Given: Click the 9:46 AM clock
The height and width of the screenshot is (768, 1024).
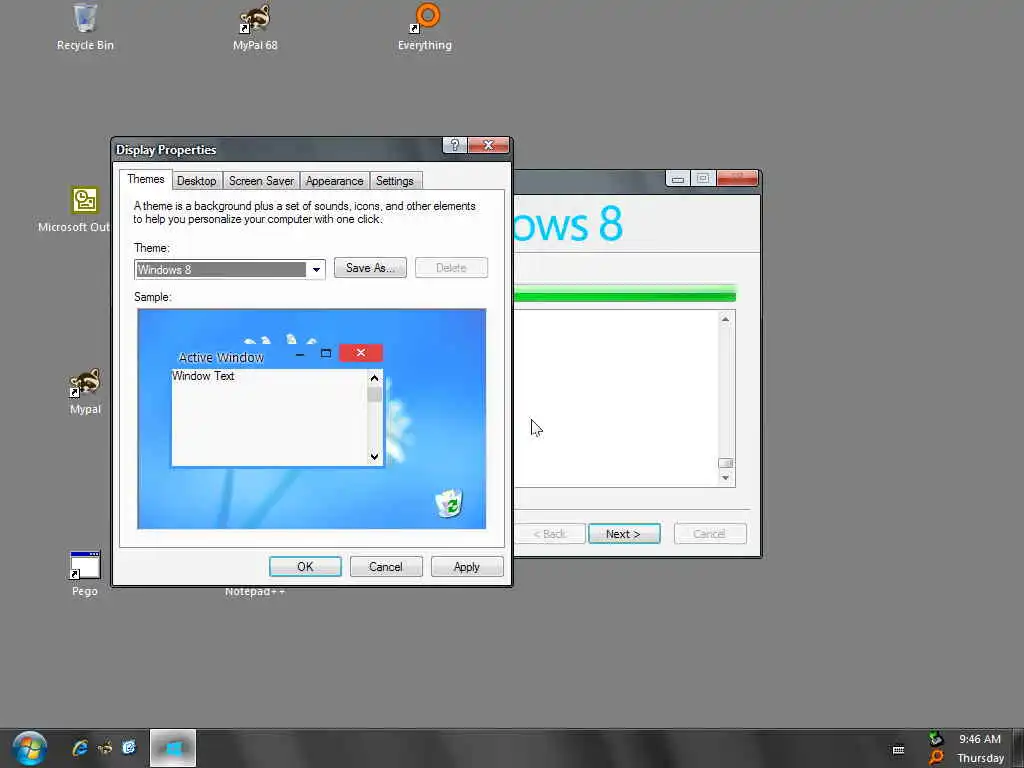Looking at the screenshot, I should tap(980, 739).
